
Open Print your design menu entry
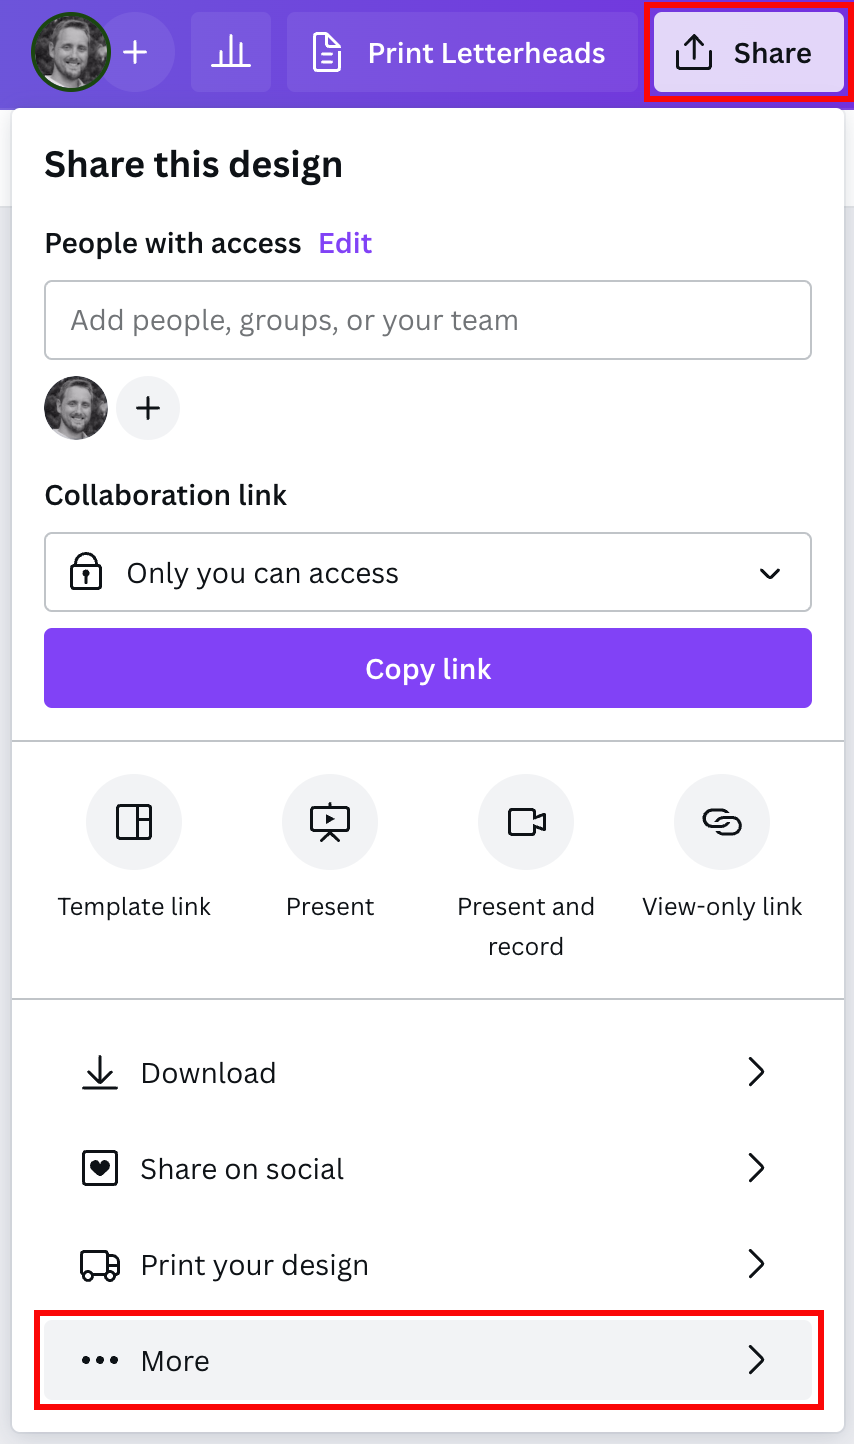coord(428,1265)
